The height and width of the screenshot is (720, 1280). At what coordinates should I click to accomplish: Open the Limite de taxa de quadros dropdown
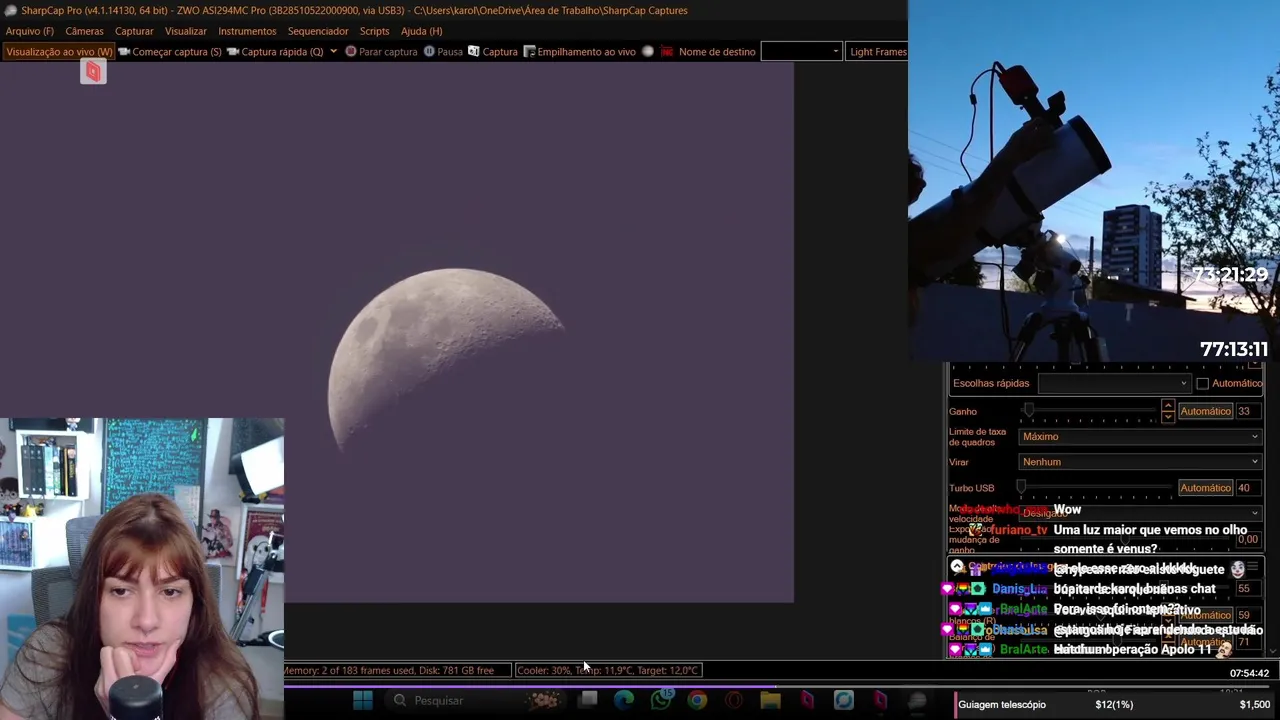[1141, 436]
